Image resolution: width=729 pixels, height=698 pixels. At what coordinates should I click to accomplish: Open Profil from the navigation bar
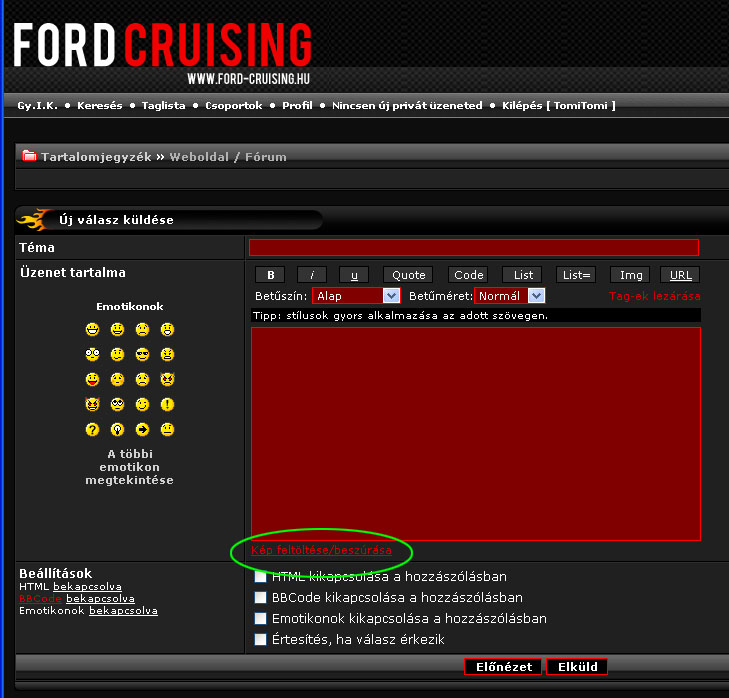point(297,106)
